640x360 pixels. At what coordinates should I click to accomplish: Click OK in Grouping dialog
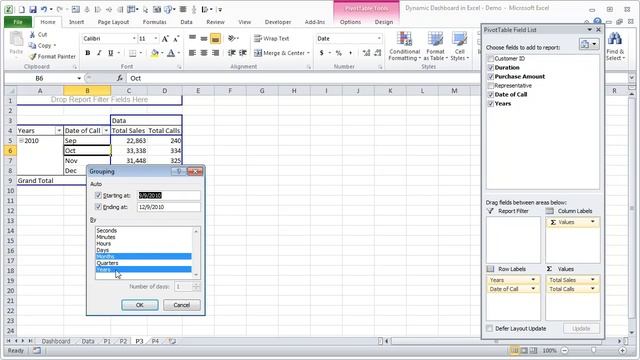click(x=140, y=305)
